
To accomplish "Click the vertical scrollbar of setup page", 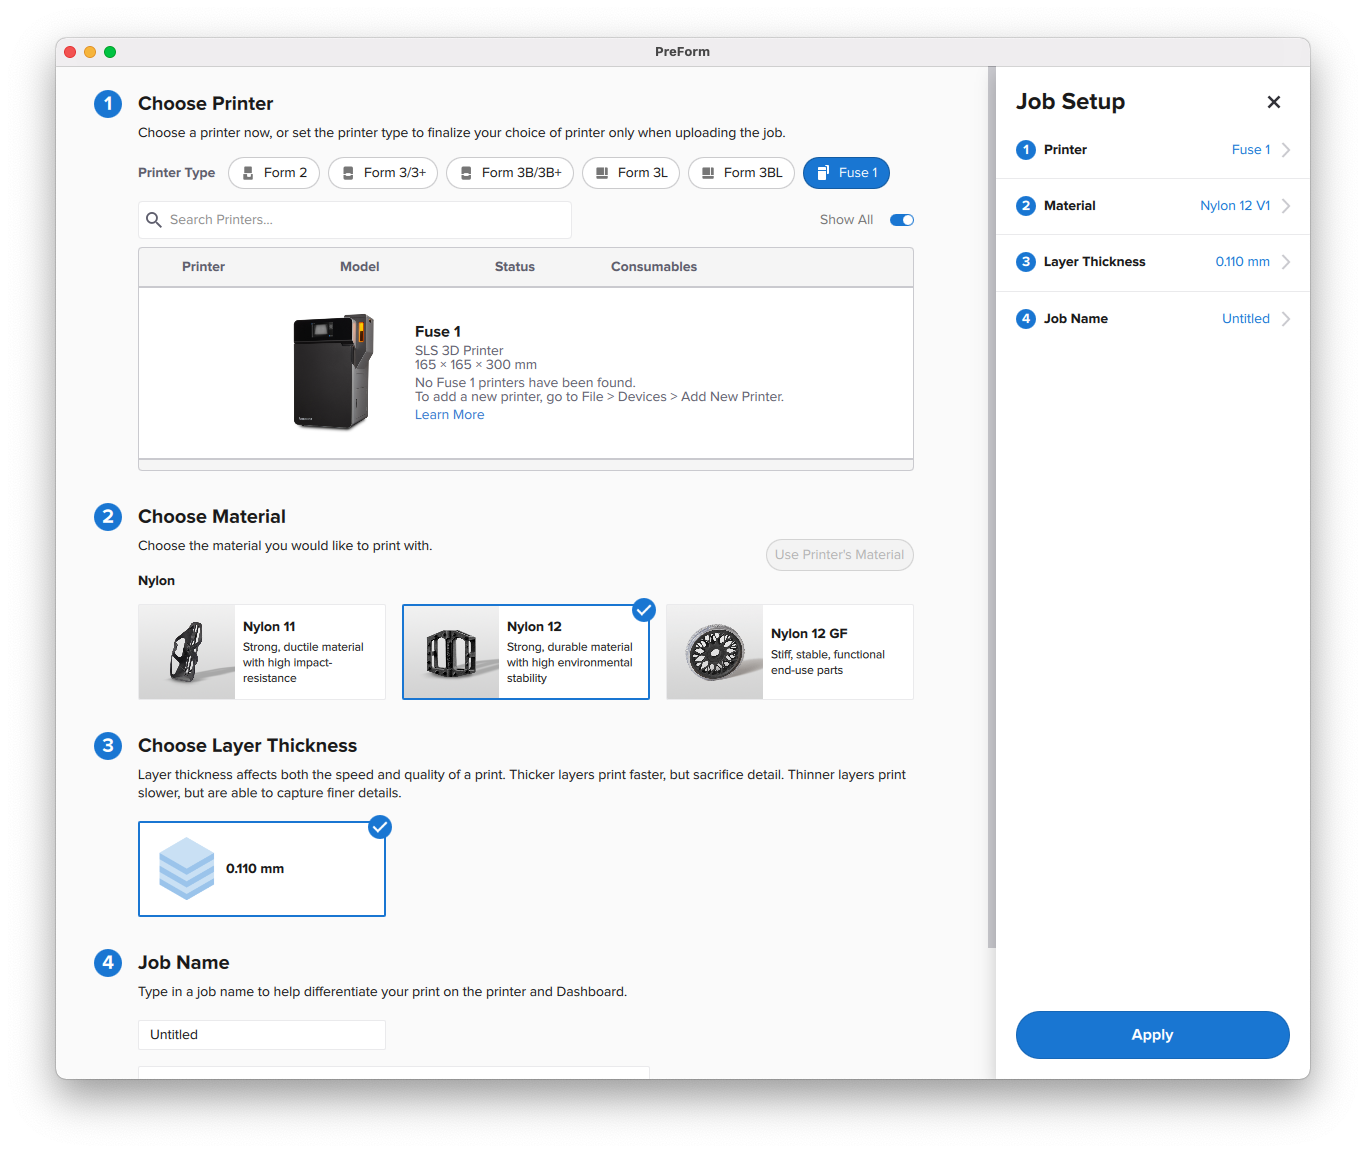I will (992, 507).
